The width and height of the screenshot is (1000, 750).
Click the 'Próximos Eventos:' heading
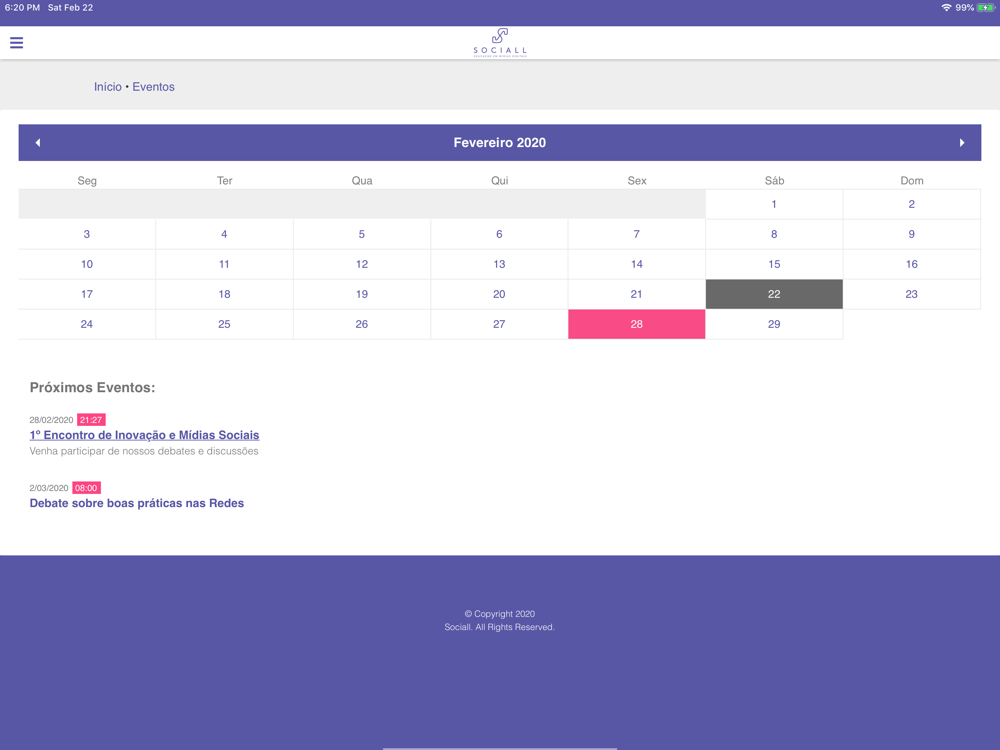point(92,388)
